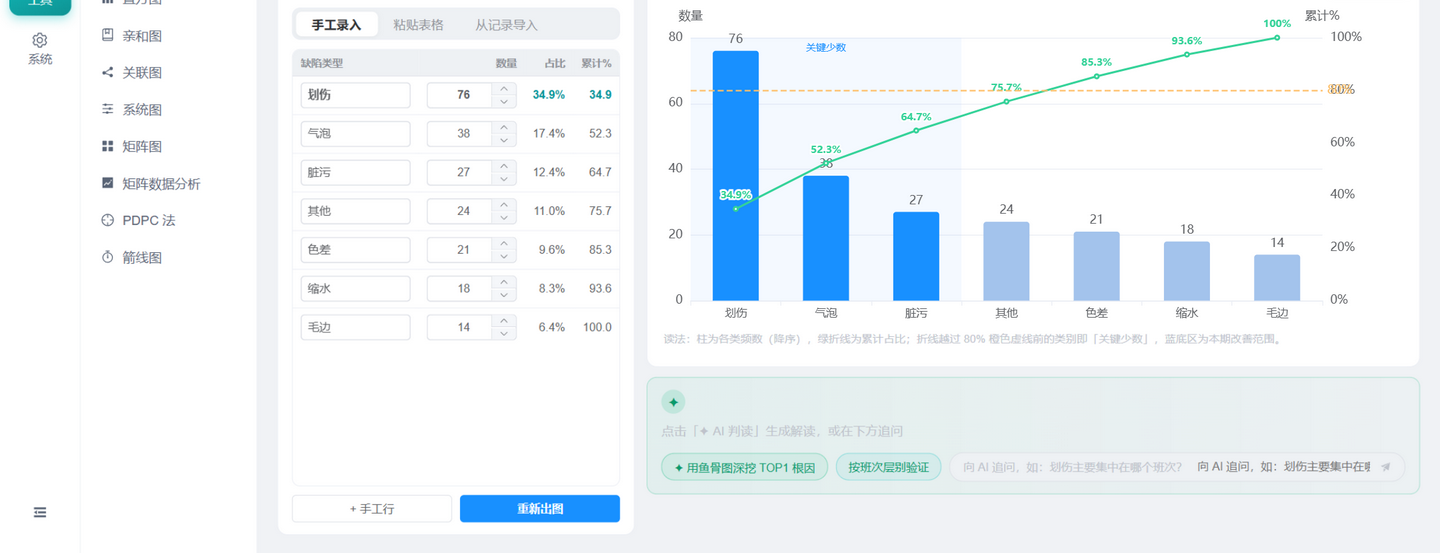Click the 64.7% point on cumulative line
Screen dimensions: 1440x553
916,130
